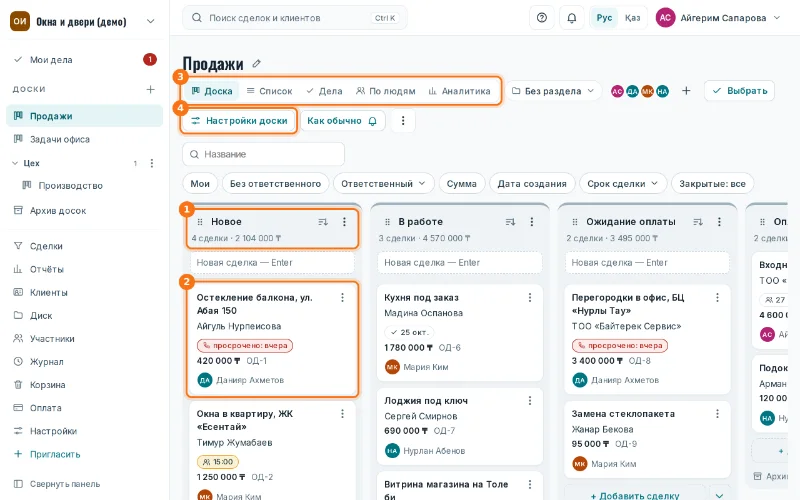The height and width of the screenshot is (500, 800).
Task: Open the Ожидание оплаты column three-dot menu
Action: 719,222
